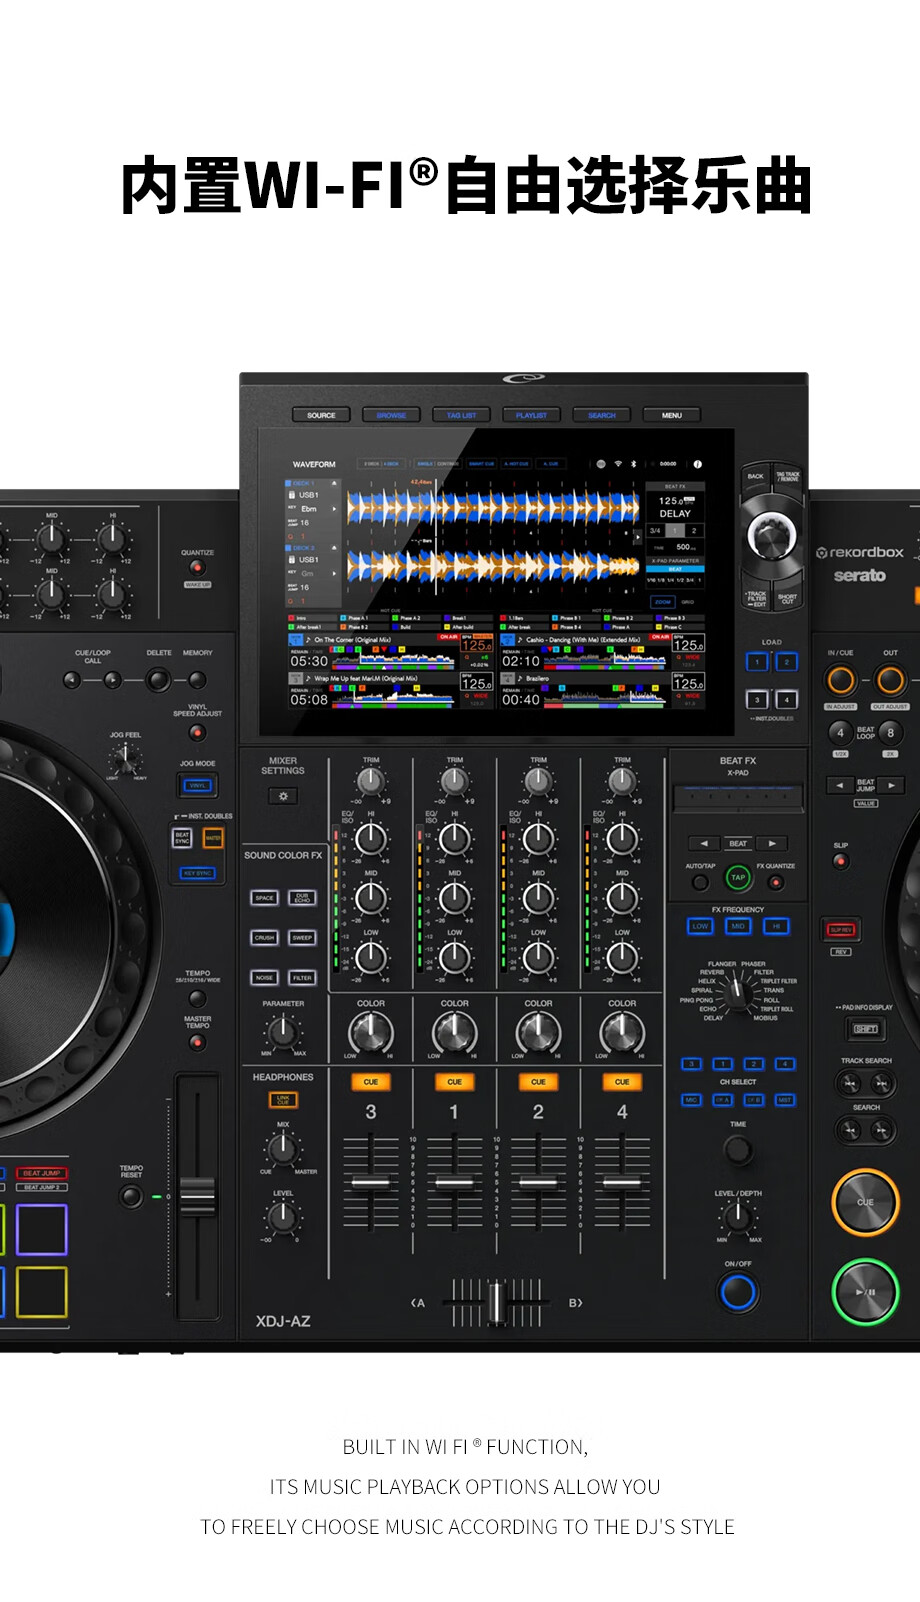This screenshot has height=1602, width=920.
Task: Tap the orange-ringed CUE deck button
Action: (x=865, y=1202)
